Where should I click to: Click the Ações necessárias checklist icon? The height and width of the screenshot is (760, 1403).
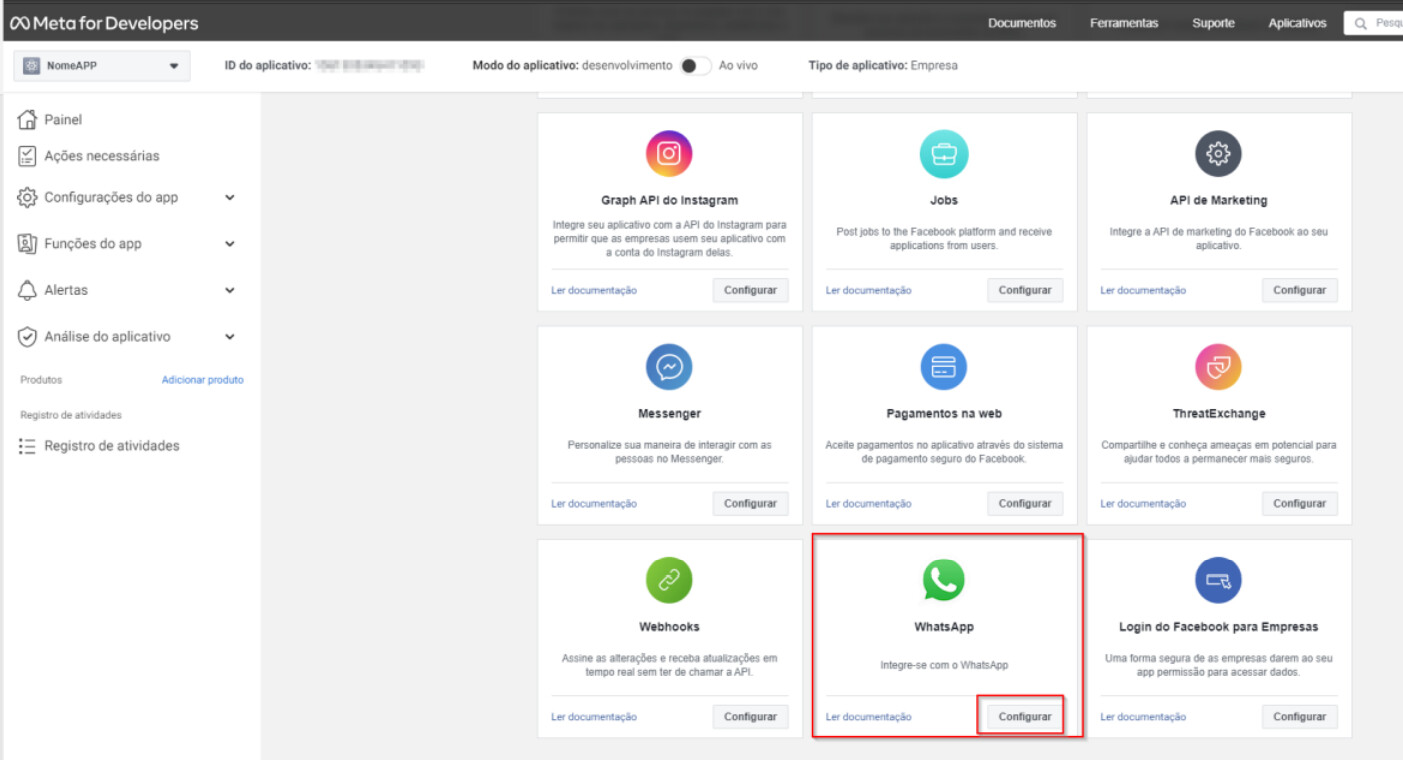click(x=28, y=156)
